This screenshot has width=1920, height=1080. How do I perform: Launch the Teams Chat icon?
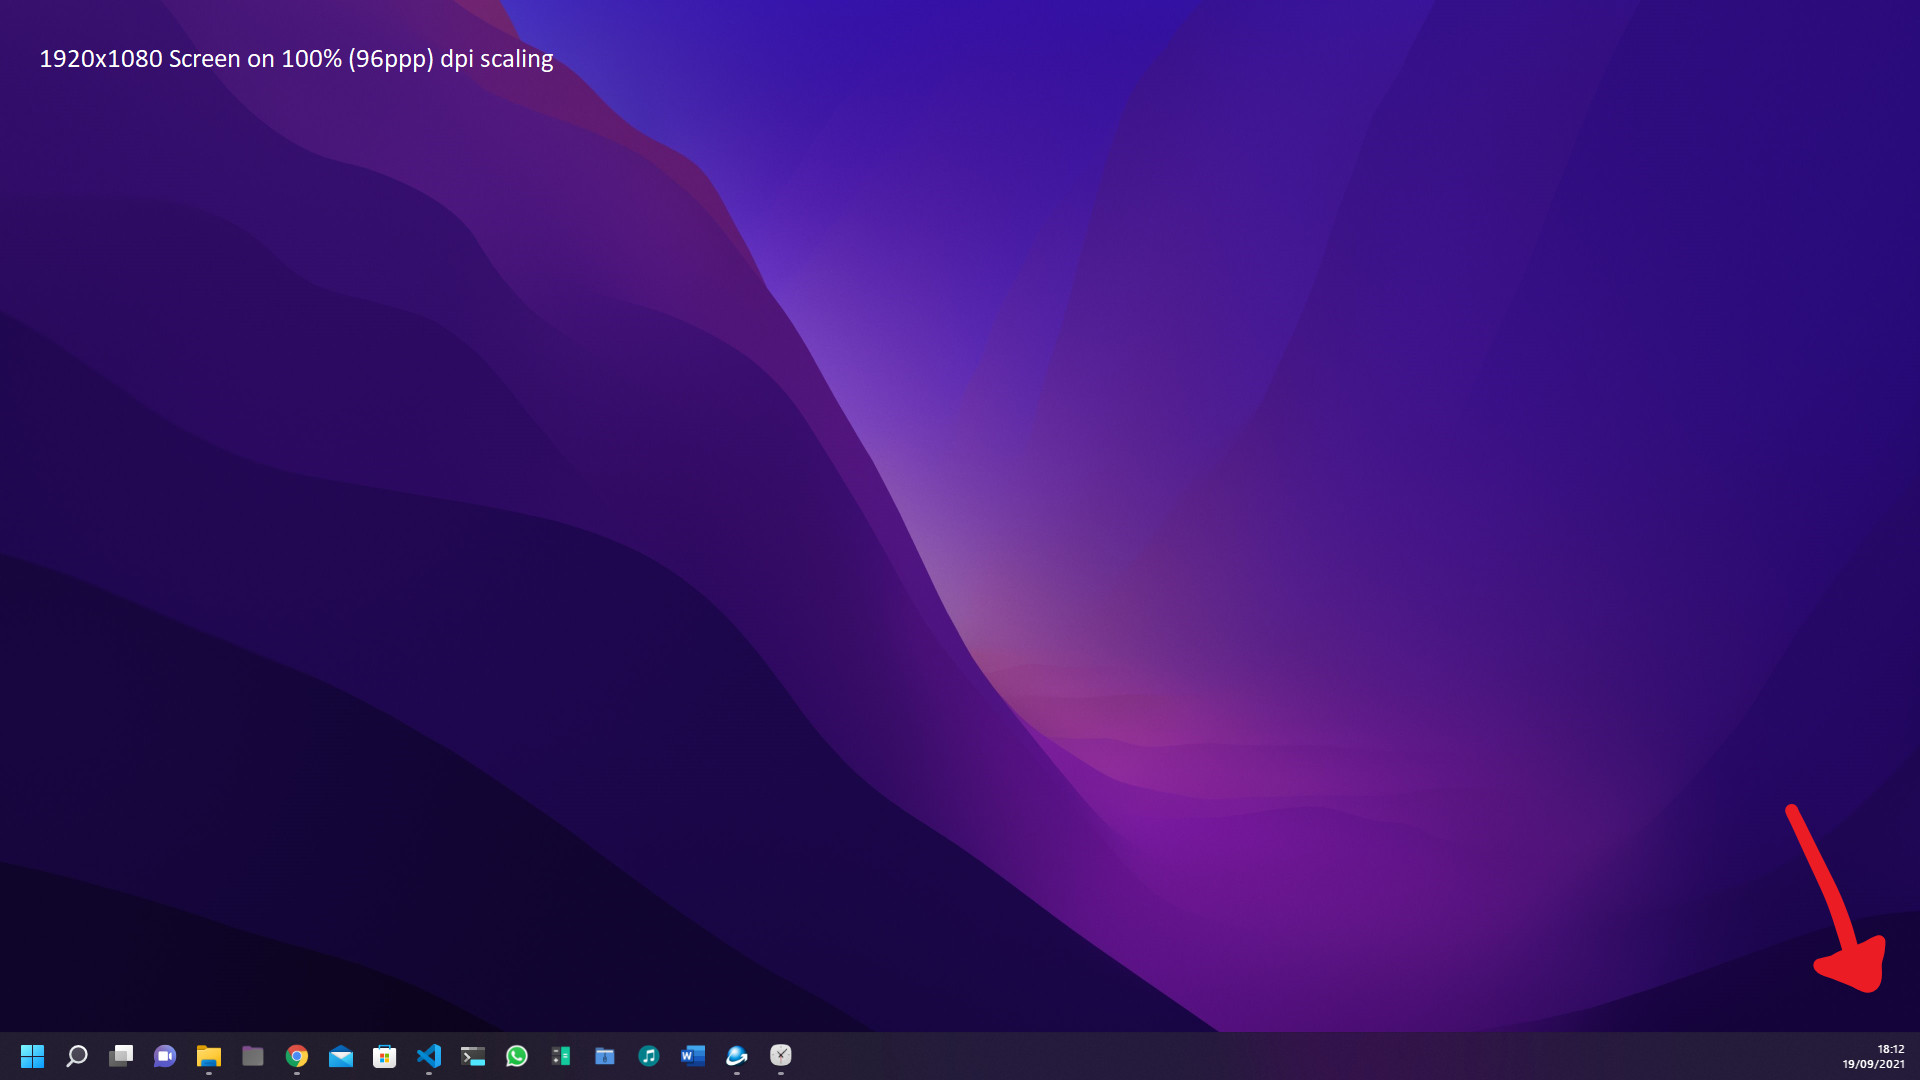(x=165, y=1056)
